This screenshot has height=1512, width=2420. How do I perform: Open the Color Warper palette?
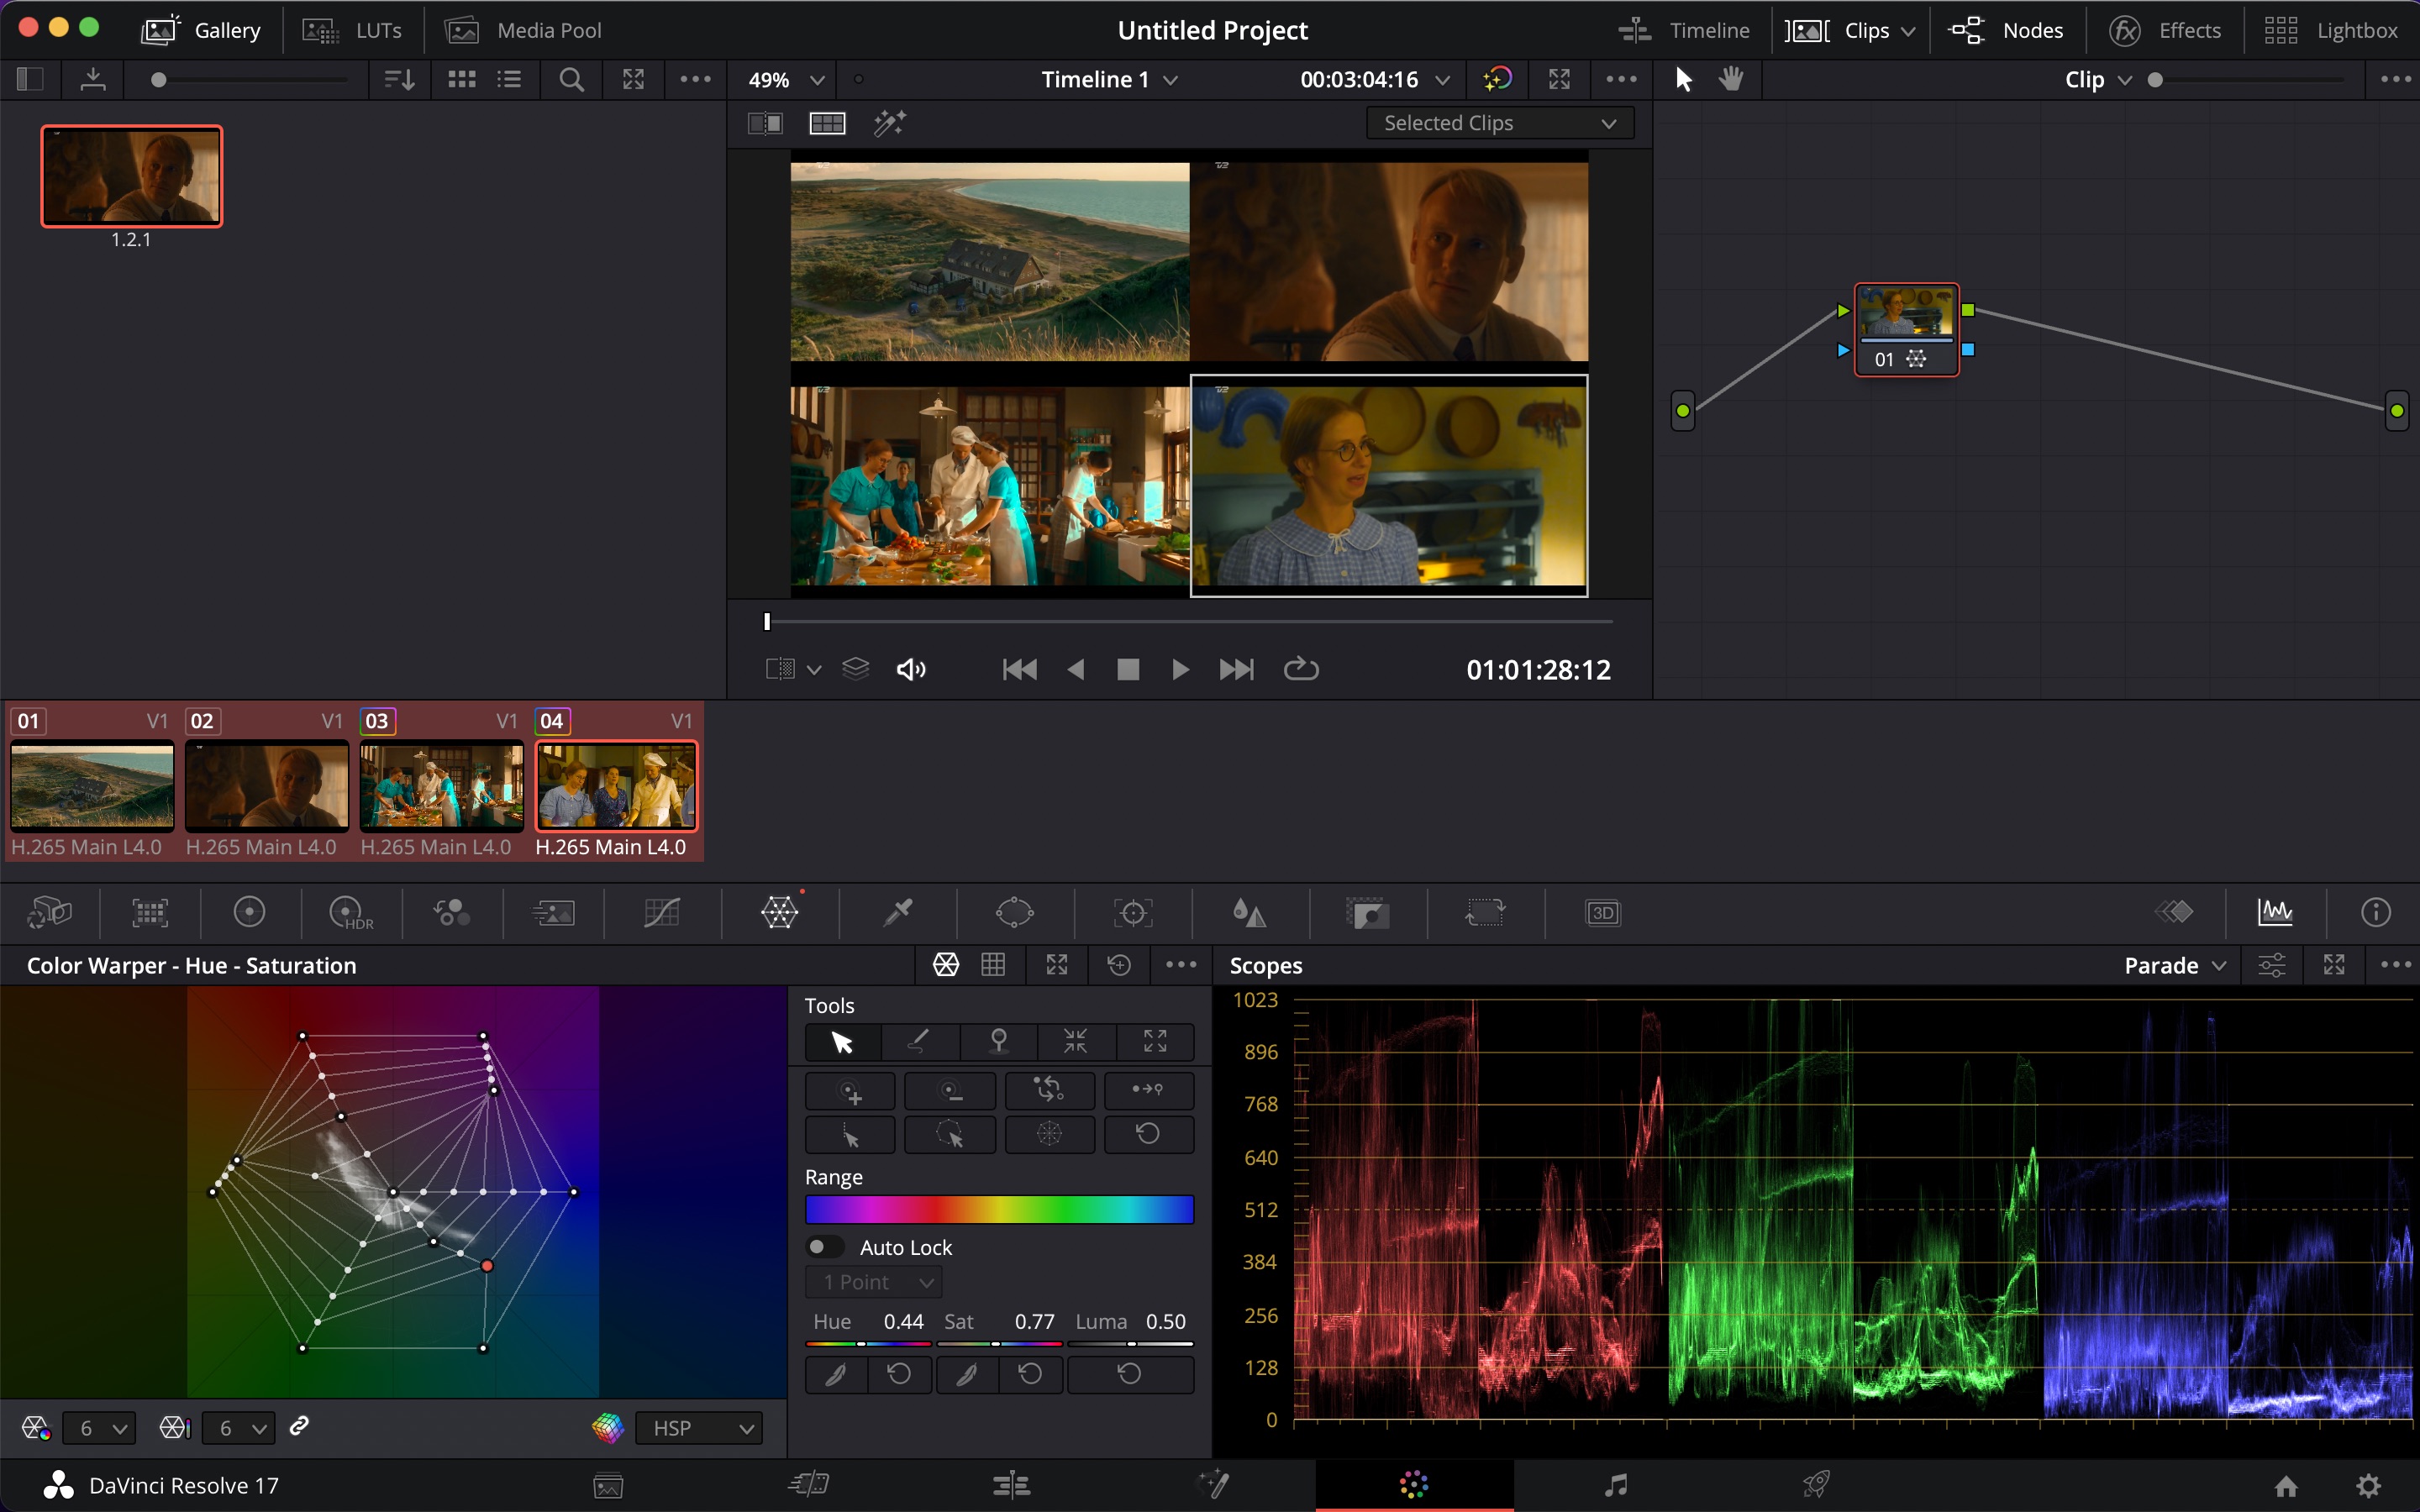779,912
